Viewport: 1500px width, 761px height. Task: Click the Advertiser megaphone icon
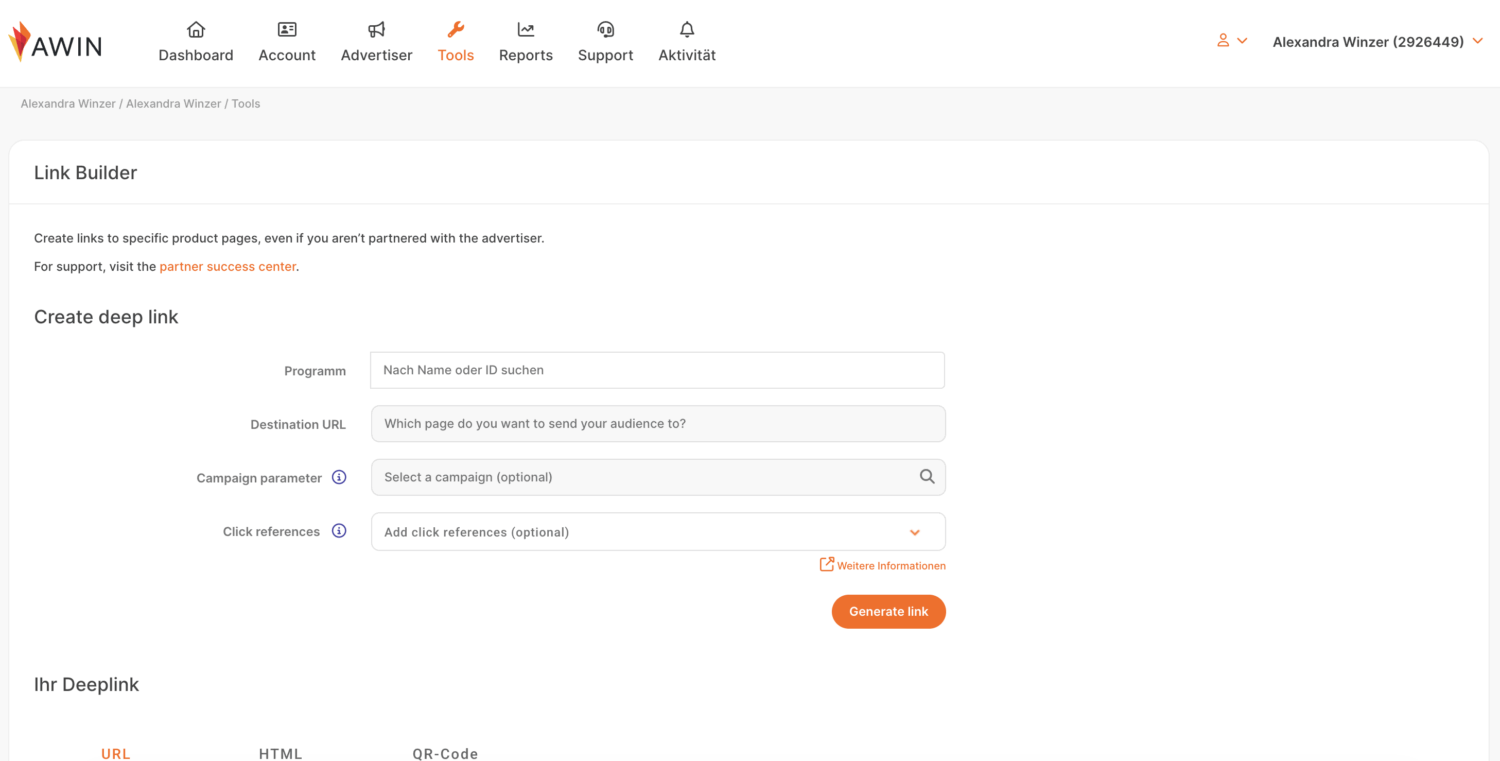coord(376,29)
